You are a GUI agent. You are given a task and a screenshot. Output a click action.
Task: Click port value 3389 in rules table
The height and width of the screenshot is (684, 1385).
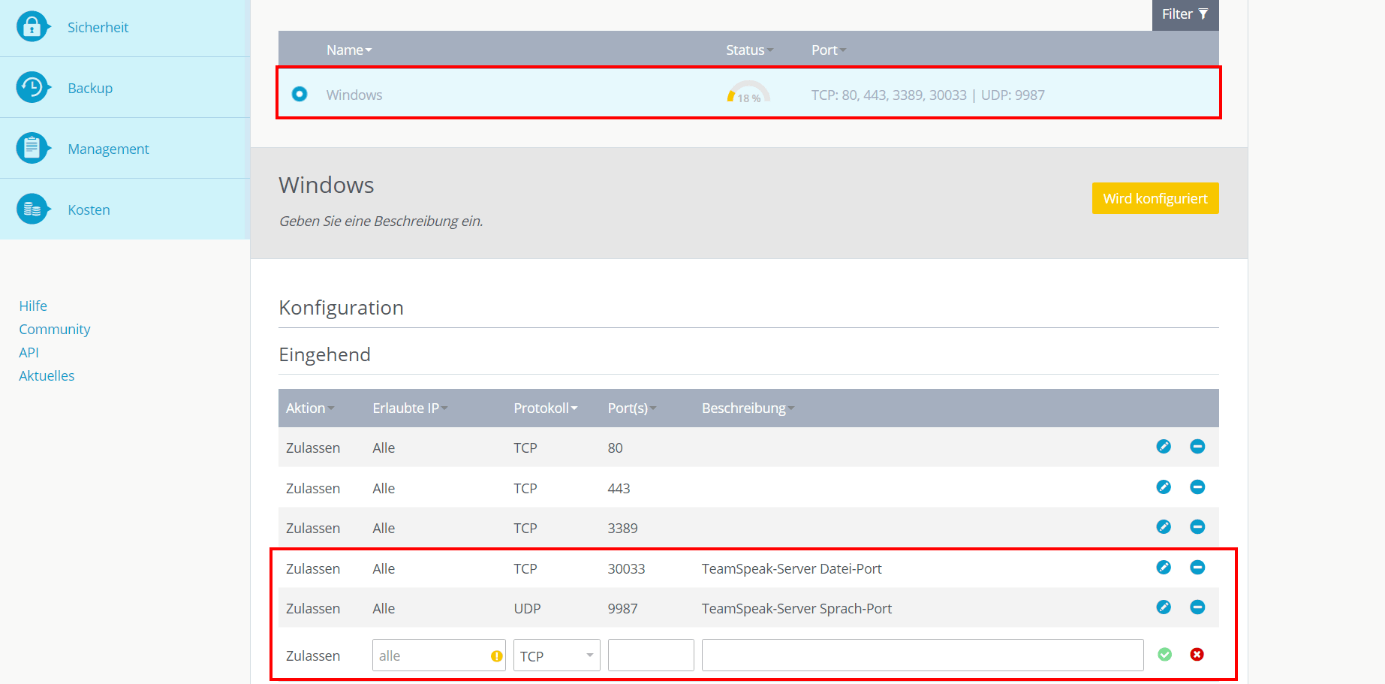coord(623,528)
